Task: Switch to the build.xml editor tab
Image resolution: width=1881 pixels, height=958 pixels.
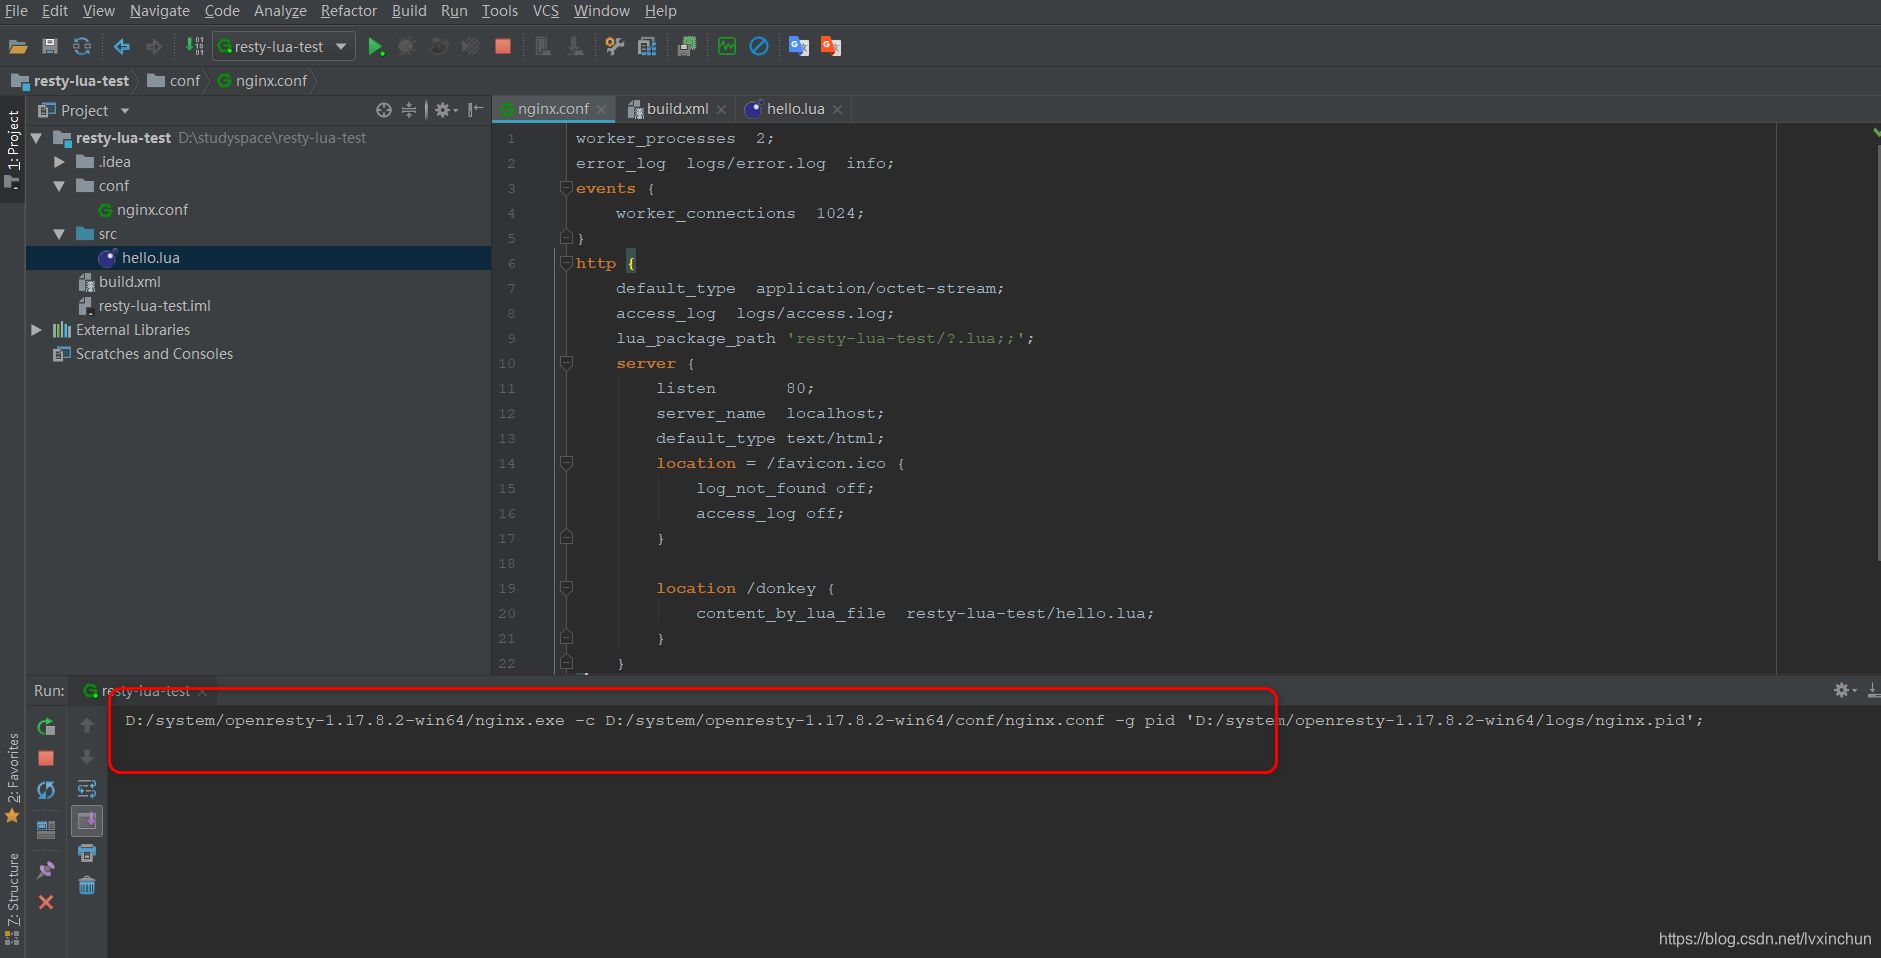Action: (x=677, y=109)
